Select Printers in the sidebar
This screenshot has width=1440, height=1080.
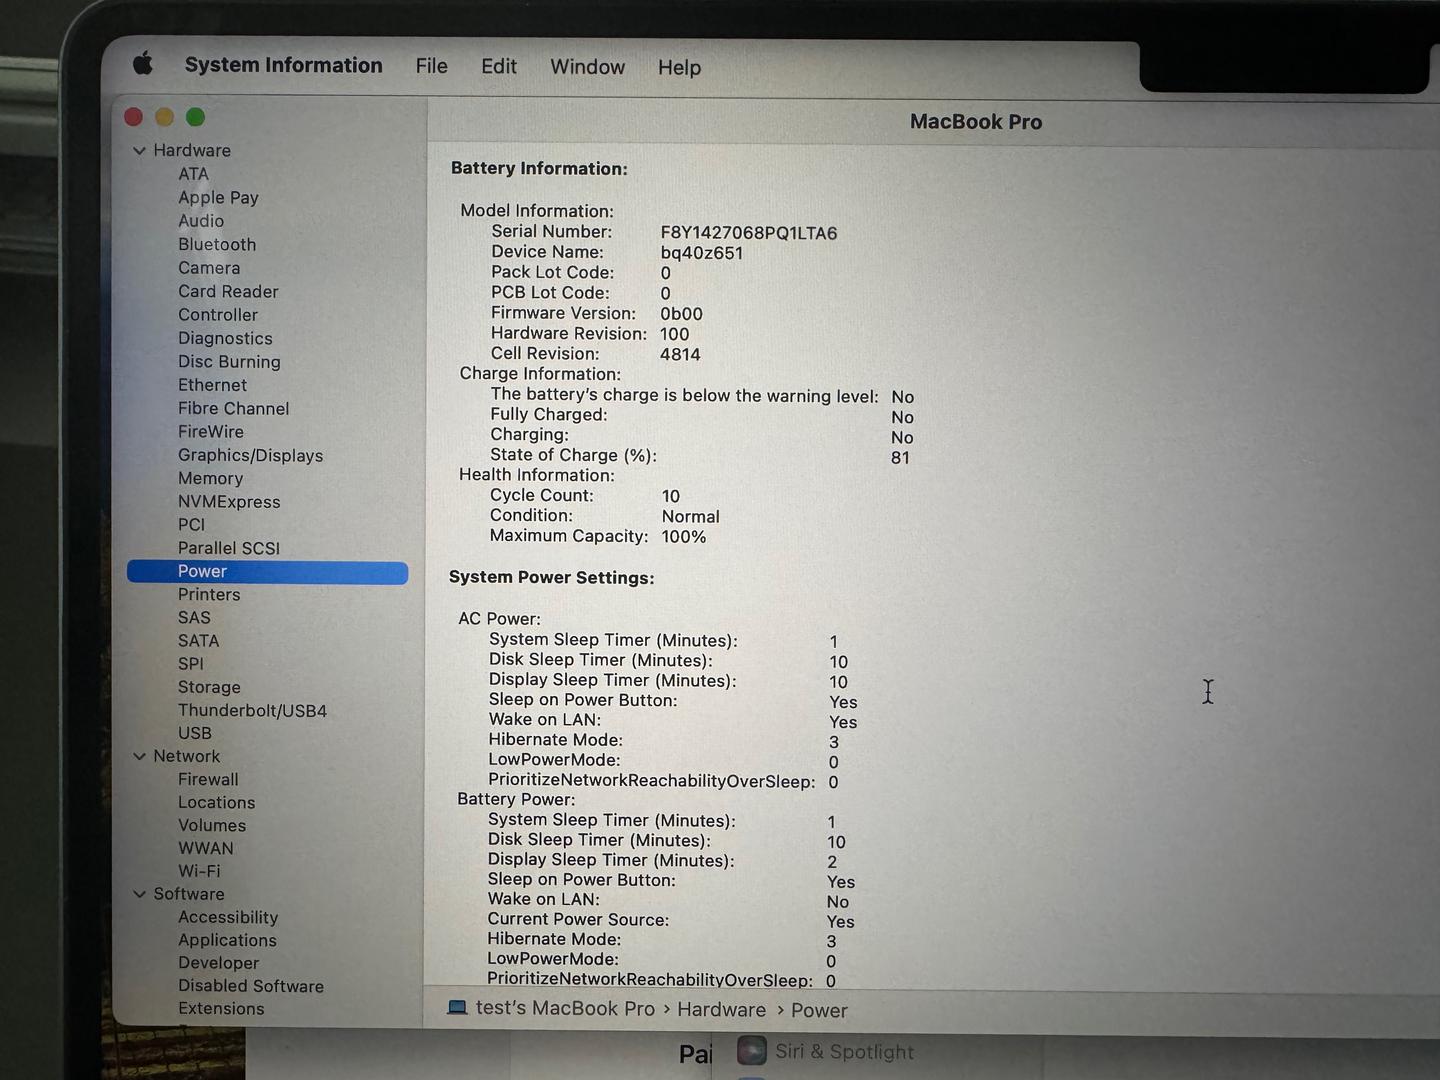pos(209,594)
